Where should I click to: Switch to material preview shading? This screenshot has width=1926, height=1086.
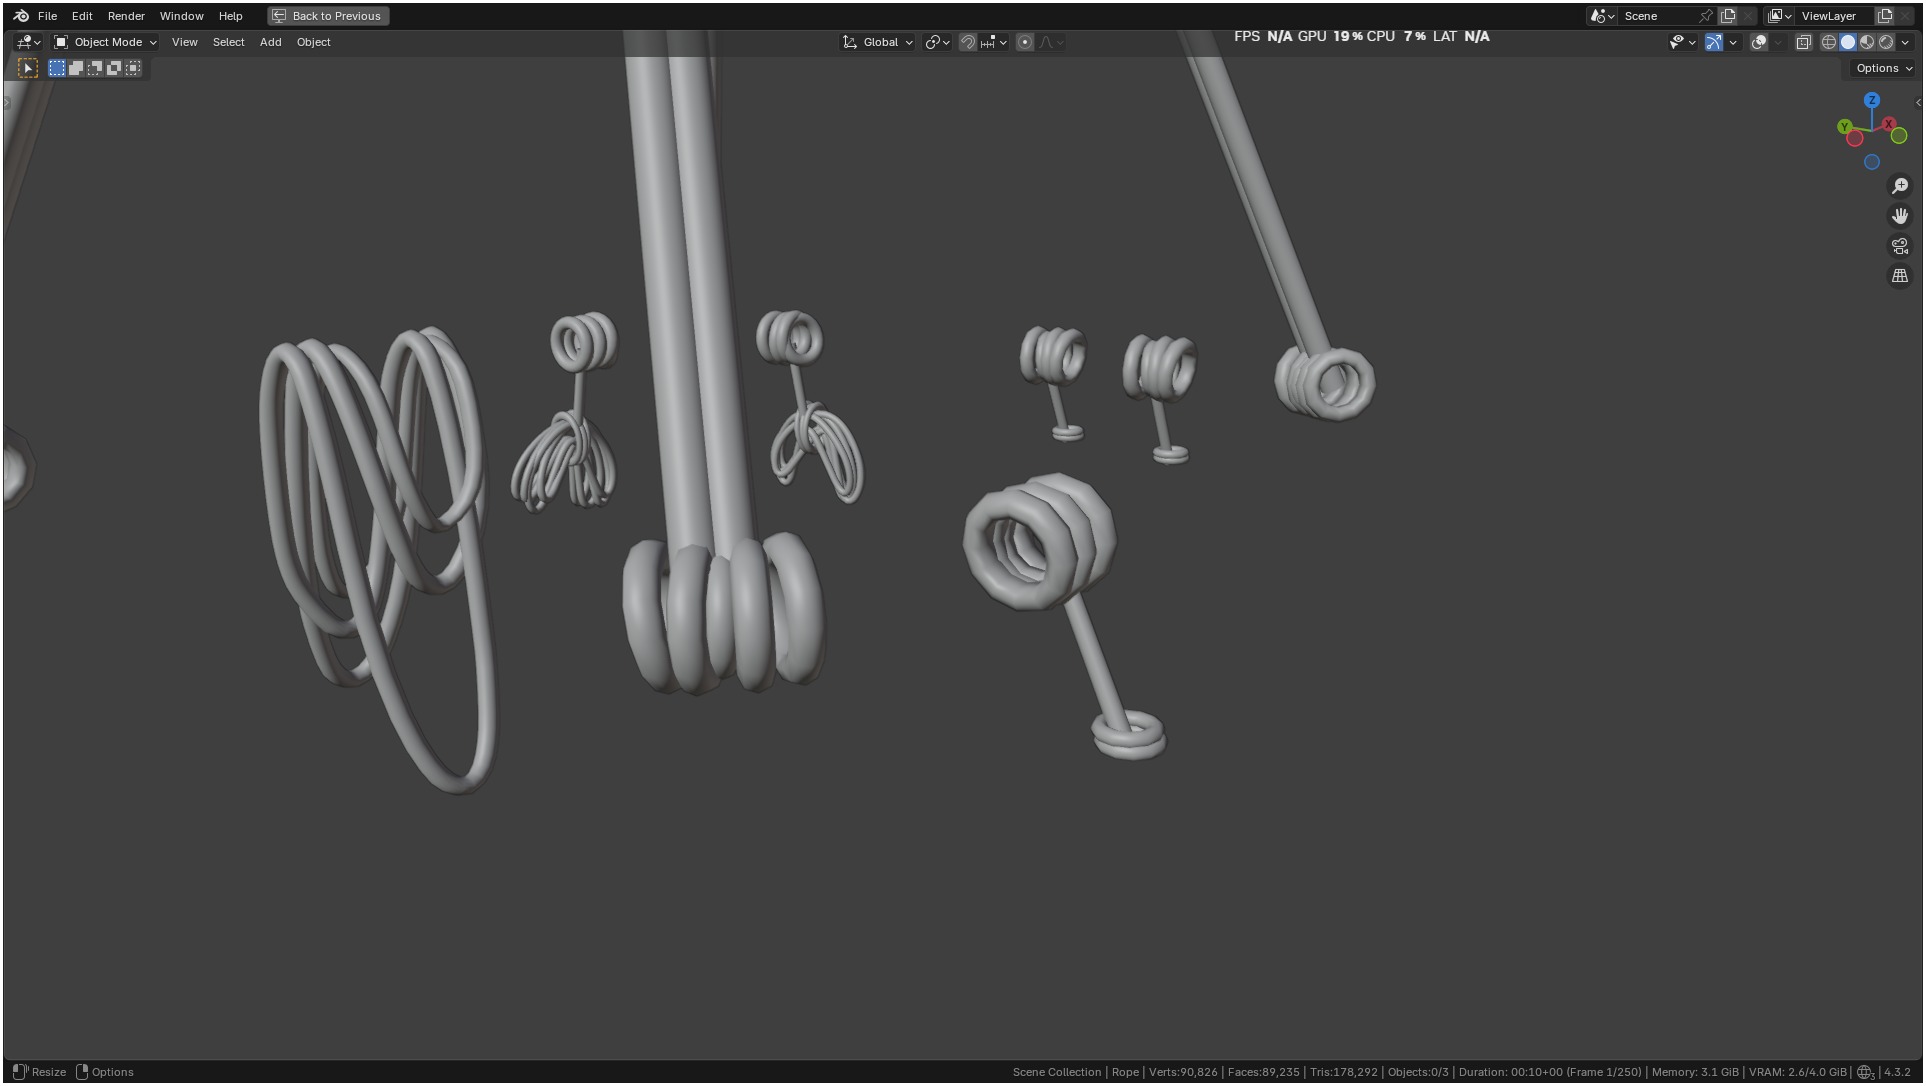1867,42
